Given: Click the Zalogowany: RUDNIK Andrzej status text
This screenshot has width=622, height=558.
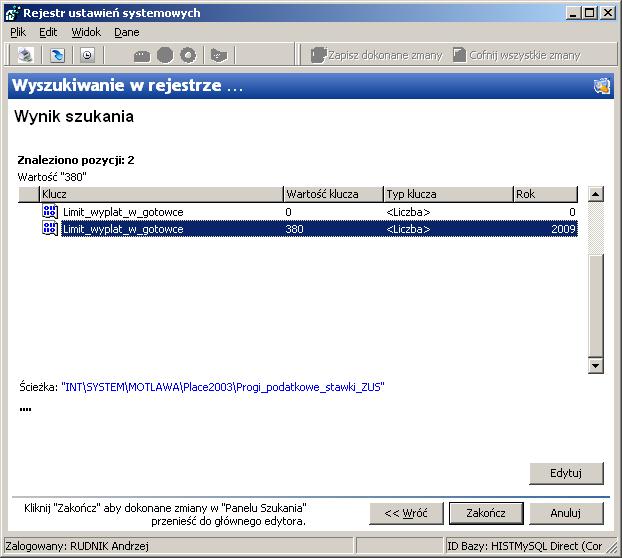Looking at the screenshot, I should click(77, 546).
